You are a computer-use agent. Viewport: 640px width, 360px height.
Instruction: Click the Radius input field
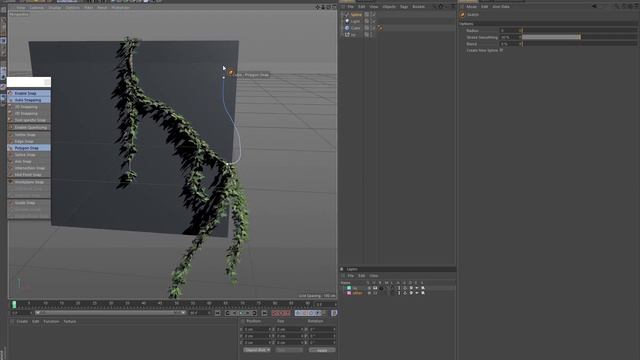pos(511,30)
